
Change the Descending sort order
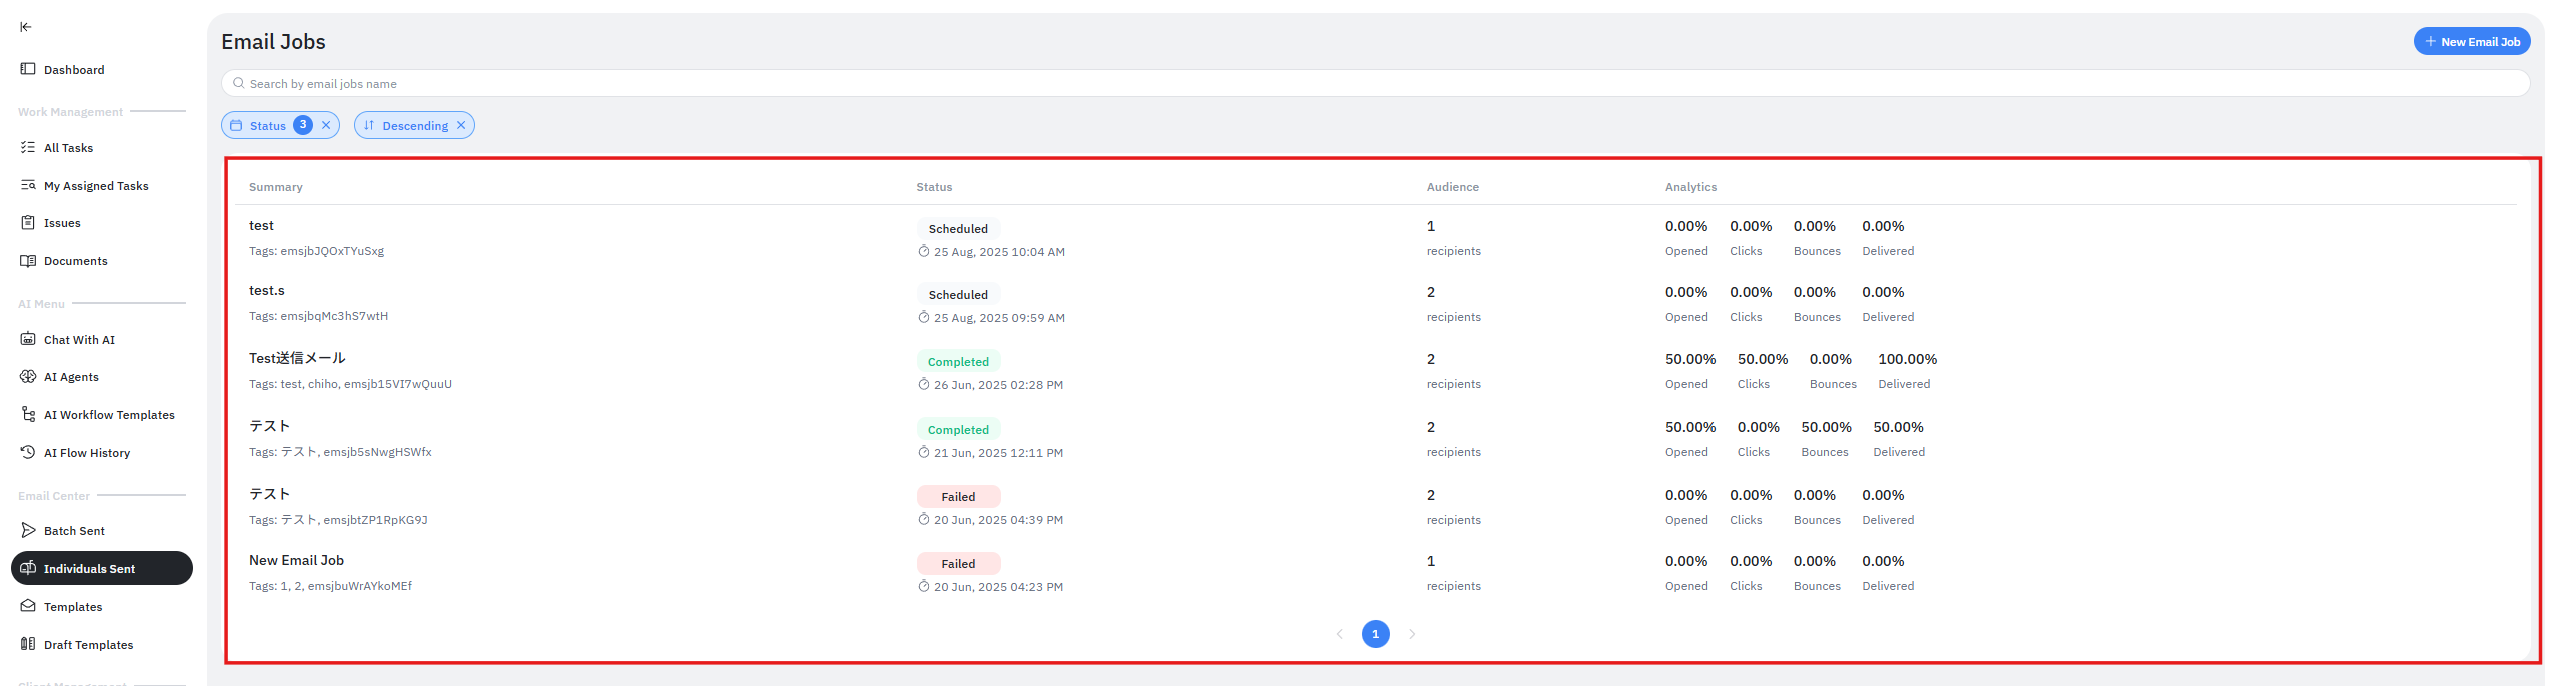coord(414,126)
